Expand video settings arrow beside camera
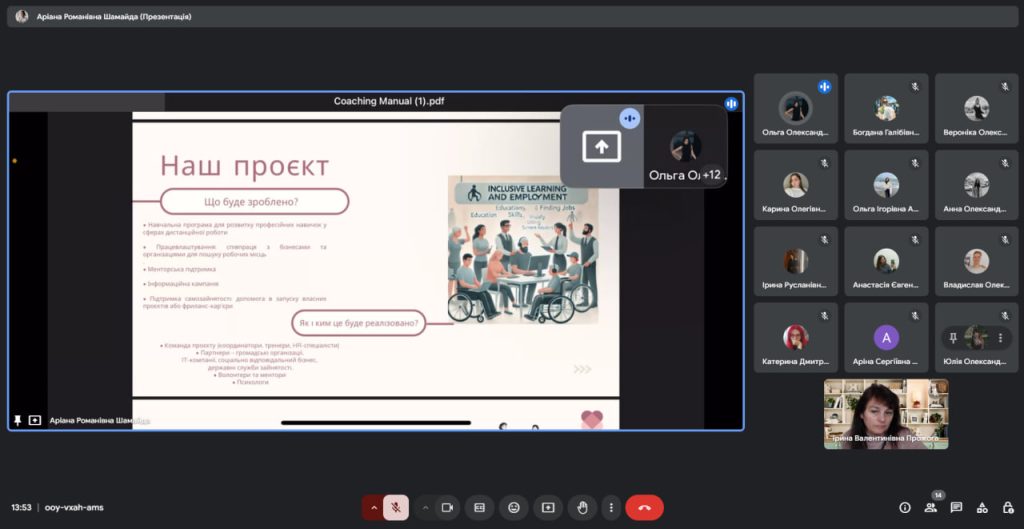Viewport: 1024px width, 529px height. [425, 508]
